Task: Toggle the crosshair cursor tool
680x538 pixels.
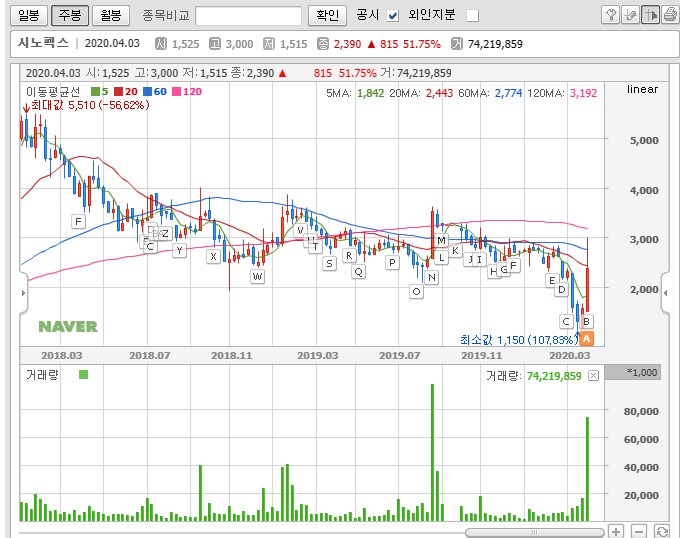Action: coord(650,16)
